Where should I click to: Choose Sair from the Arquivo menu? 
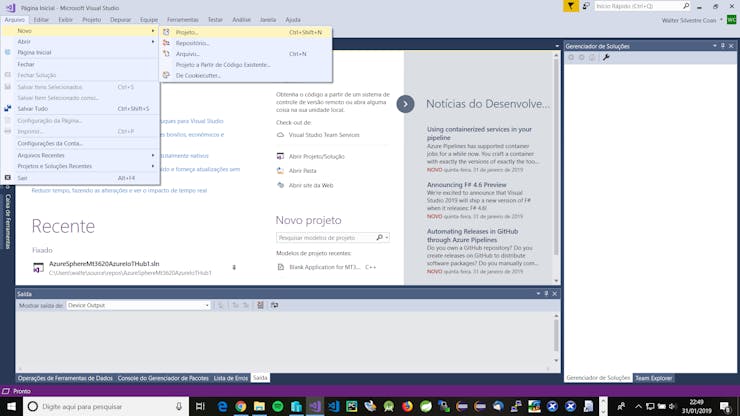point(80,178)
